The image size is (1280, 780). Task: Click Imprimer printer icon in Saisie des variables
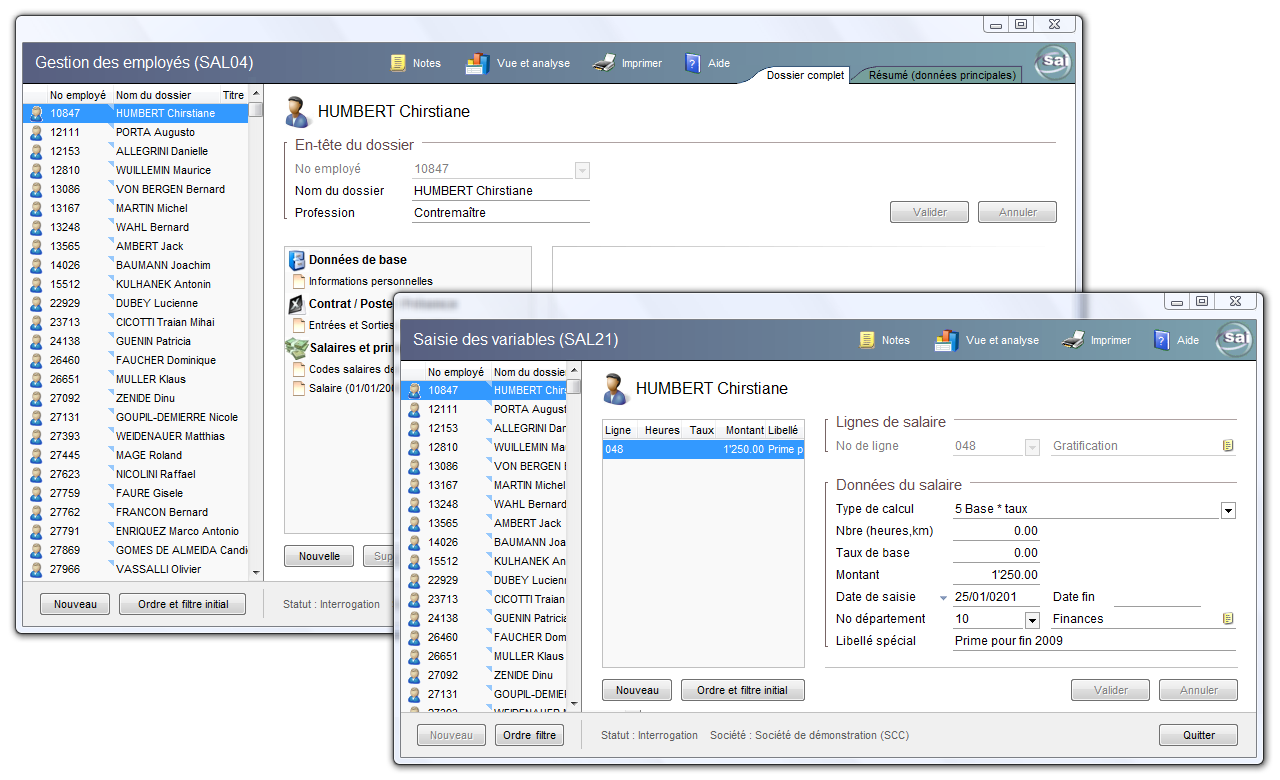click(1073, 340)
